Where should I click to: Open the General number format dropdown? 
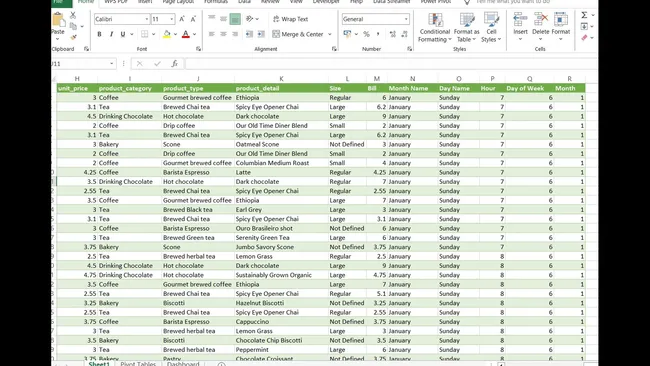tap(406, 19)
